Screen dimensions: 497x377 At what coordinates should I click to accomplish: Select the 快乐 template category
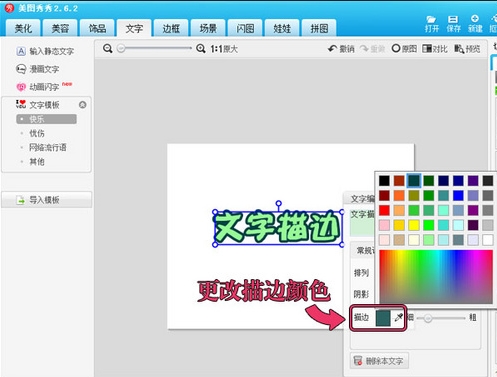tap(46, 119)
